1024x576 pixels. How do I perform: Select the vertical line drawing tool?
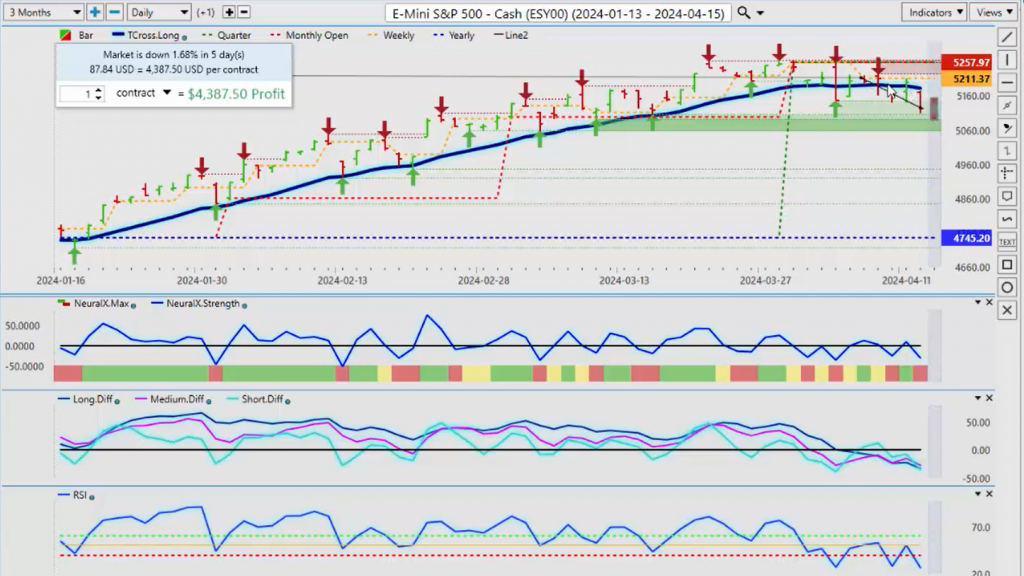[1007, 60]
